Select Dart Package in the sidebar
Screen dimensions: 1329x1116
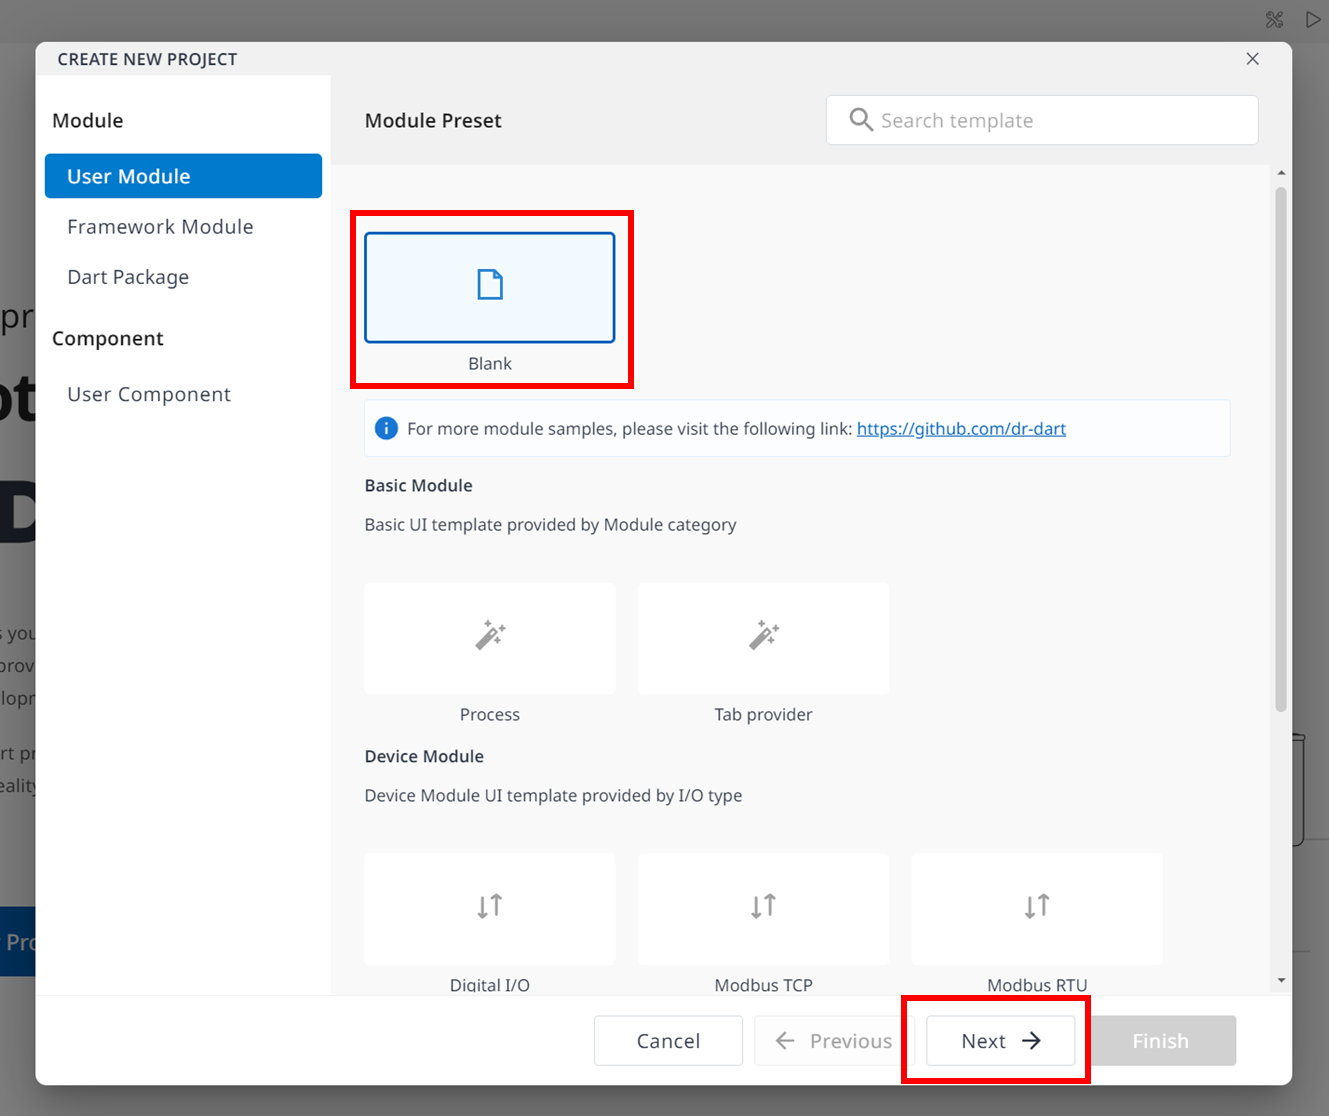(183, 277)
